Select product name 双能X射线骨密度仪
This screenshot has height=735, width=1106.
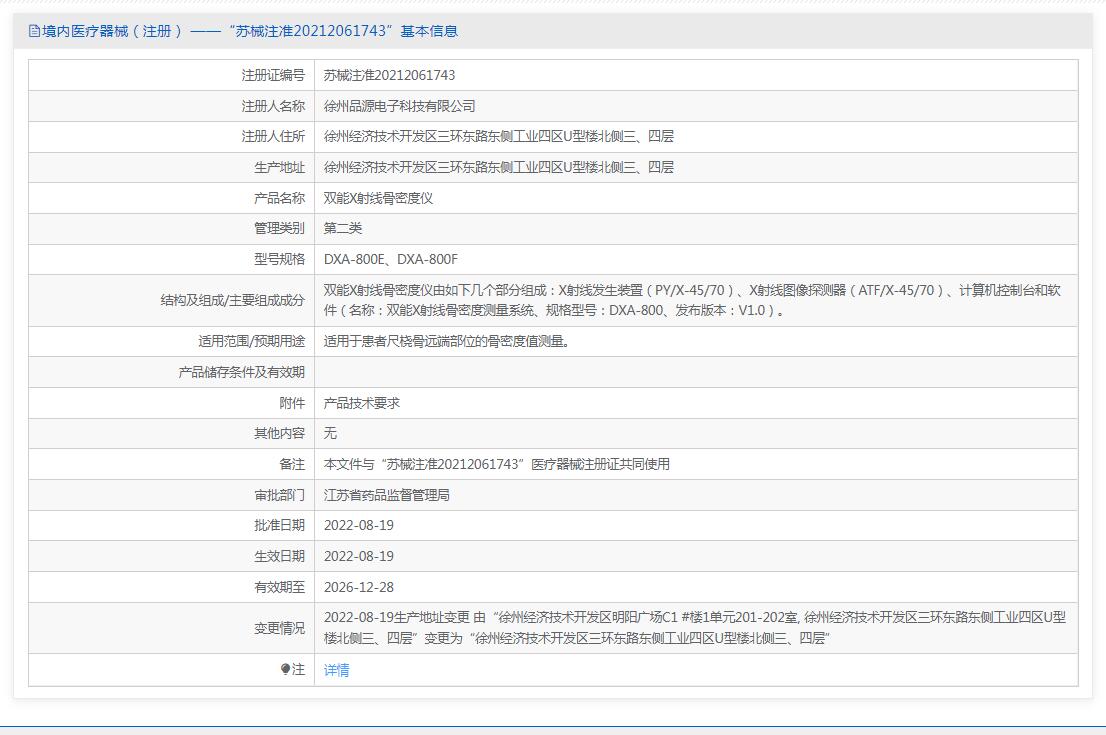pyautogui.click(x=378, y=198)
